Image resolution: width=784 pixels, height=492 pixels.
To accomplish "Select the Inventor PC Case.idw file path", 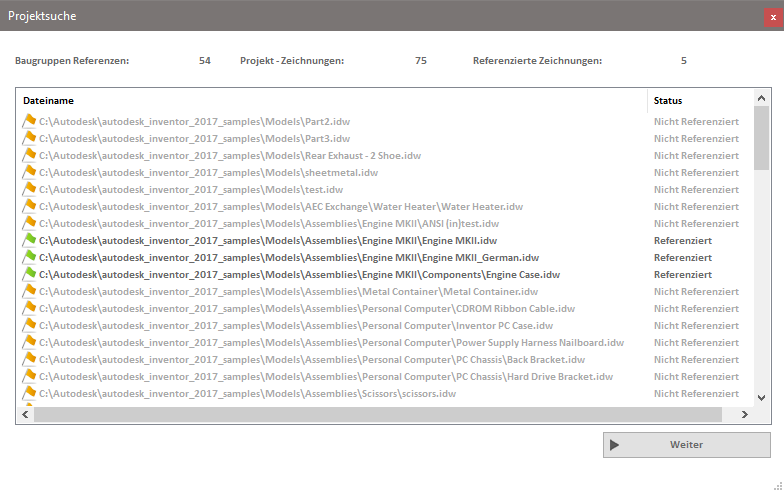I will click(296, 326).
